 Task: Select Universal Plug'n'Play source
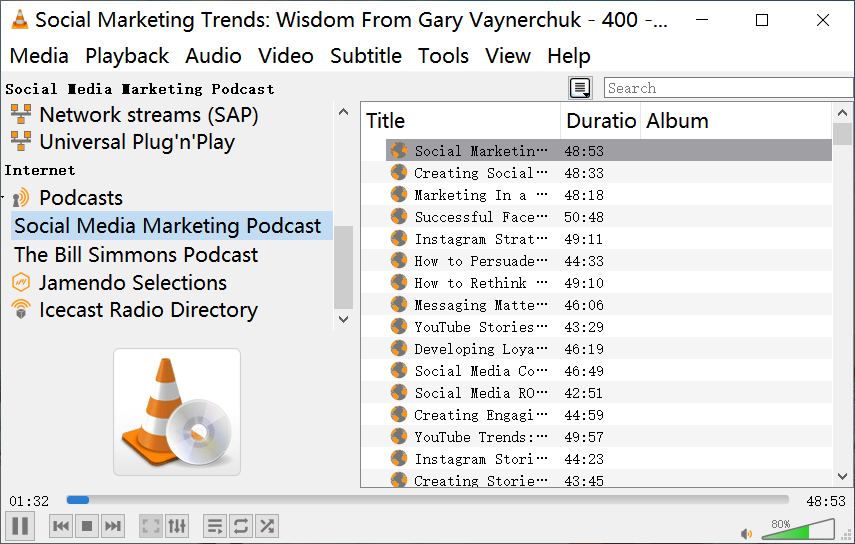pyautogui.click(x=137, y=142)
